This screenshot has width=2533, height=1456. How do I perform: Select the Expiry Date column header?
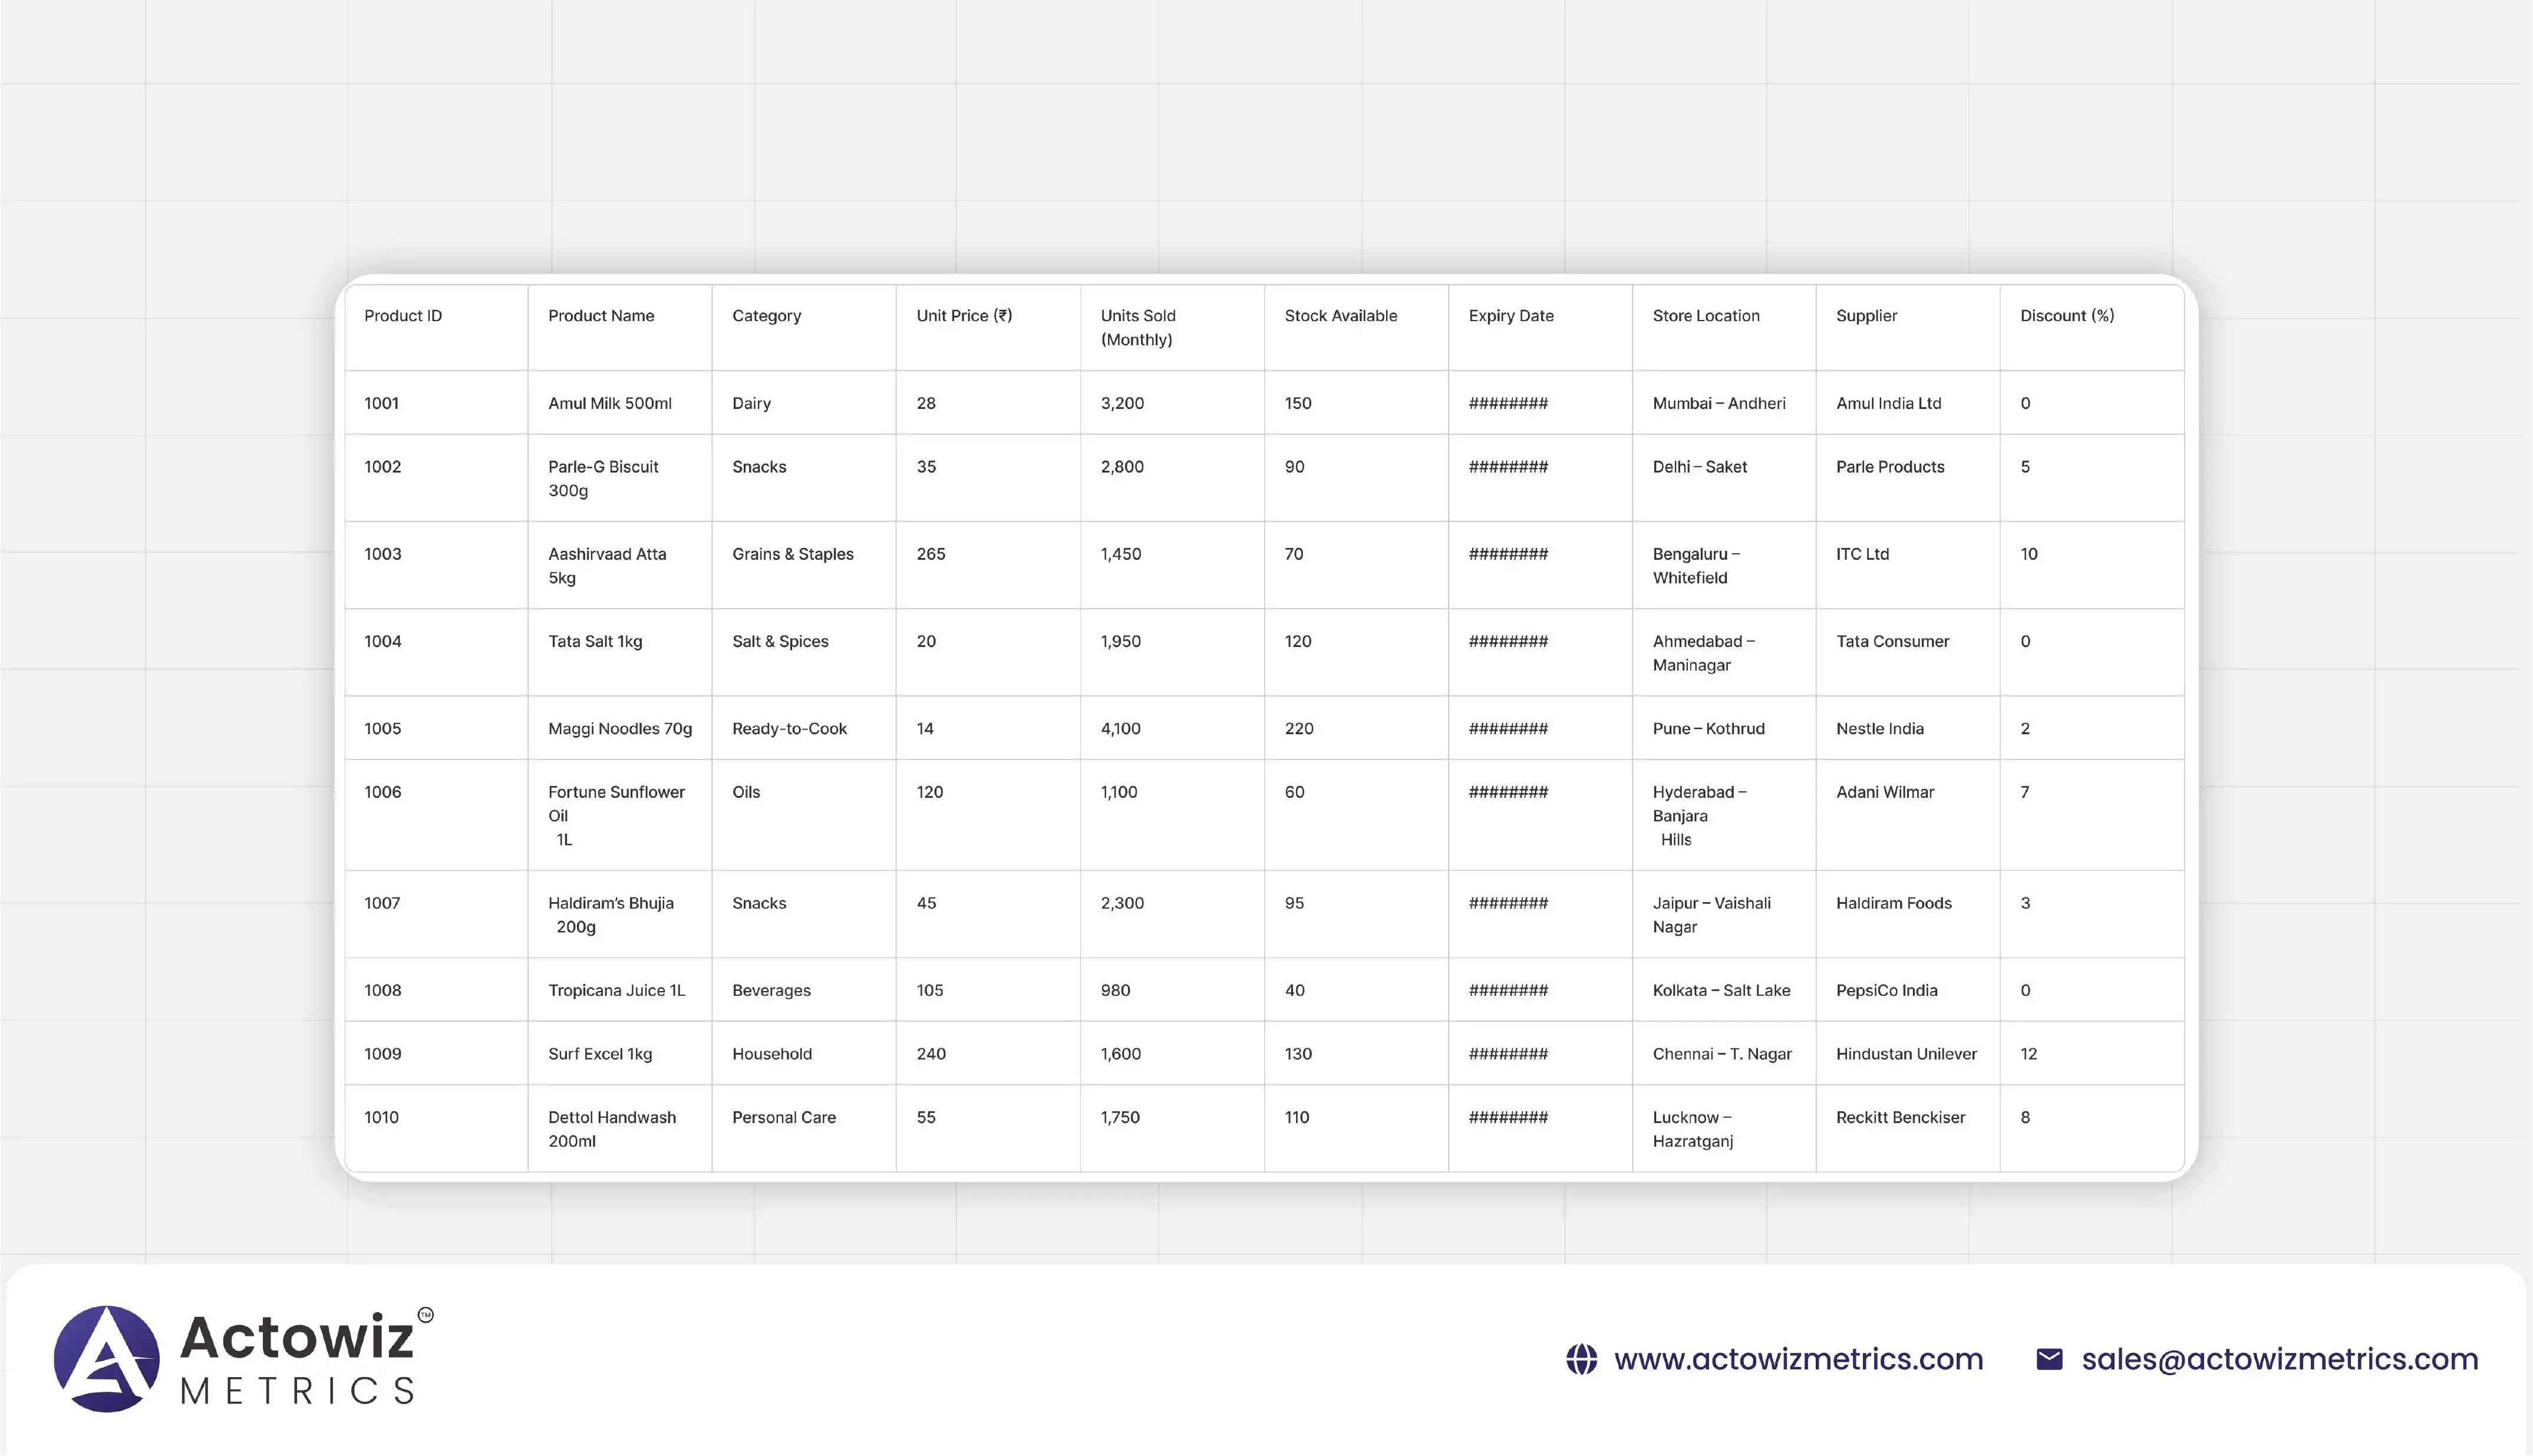pyautogui.click(x=1511, y=316)
